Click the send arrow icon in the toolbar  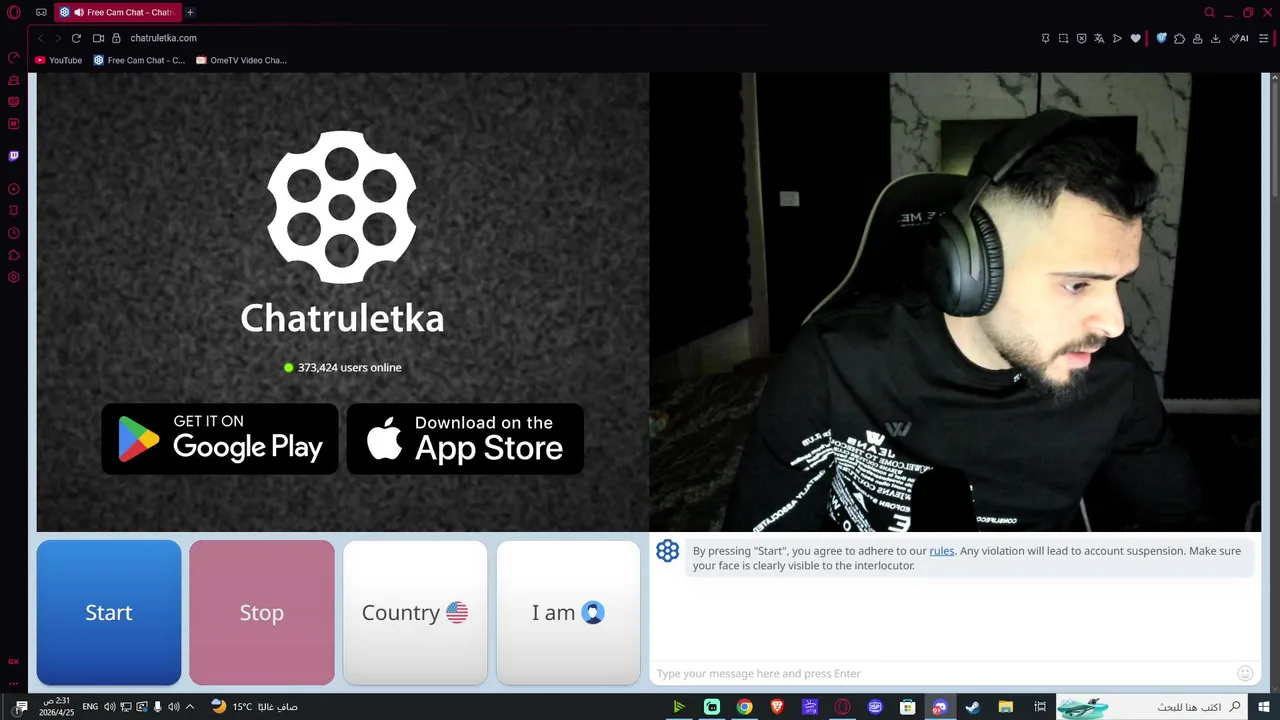[1117, 38]
